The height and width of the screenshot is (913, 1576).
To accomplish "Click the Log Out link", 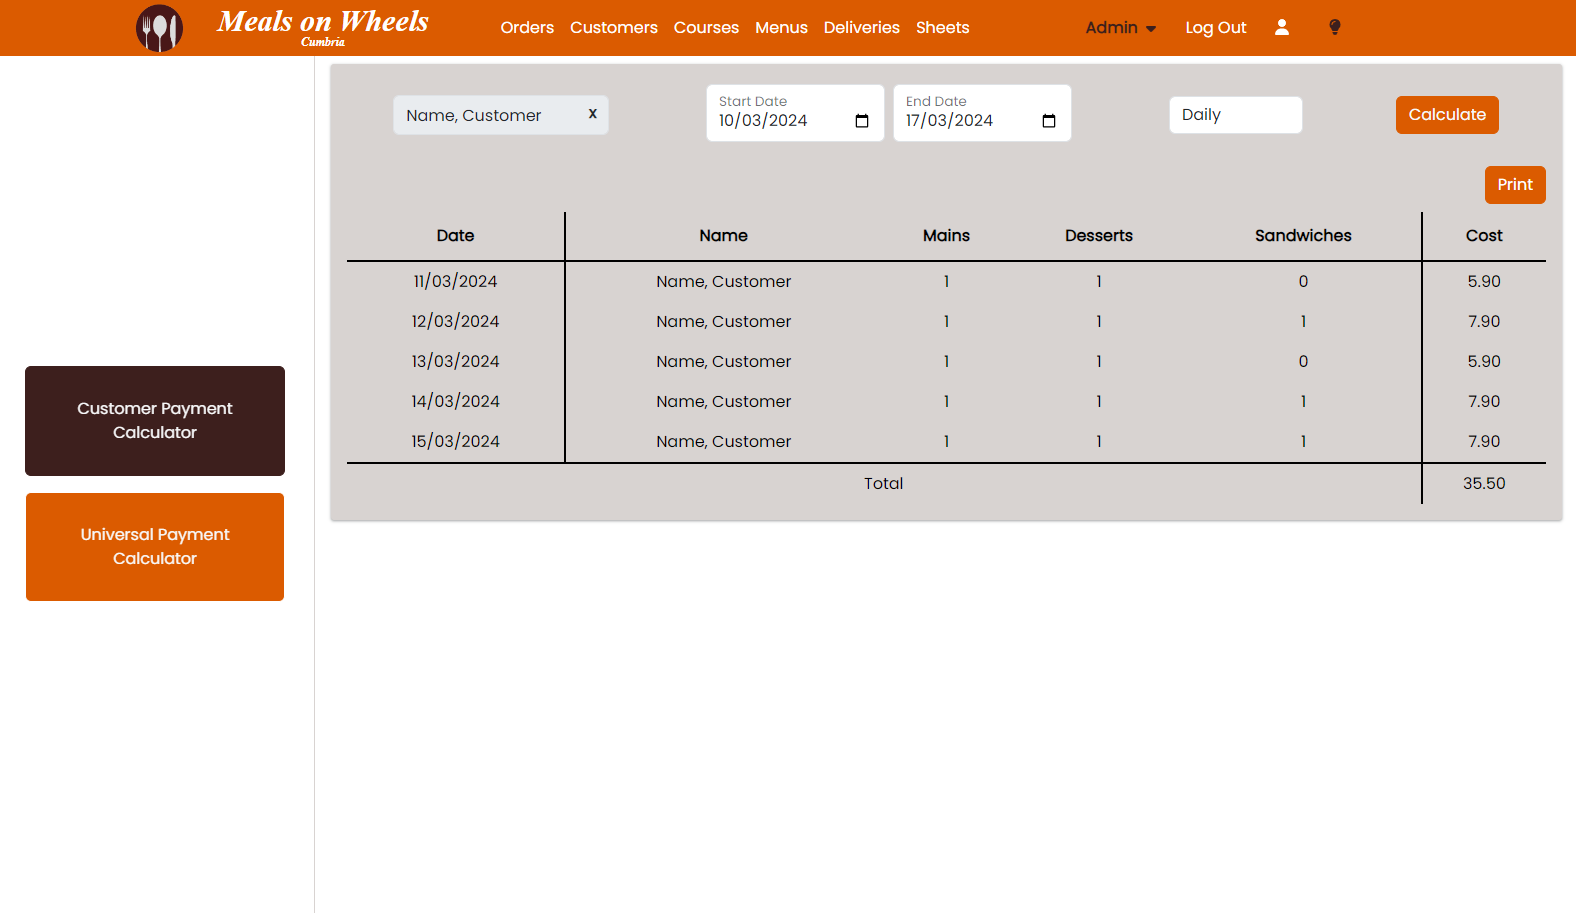I will (1216, 28).
